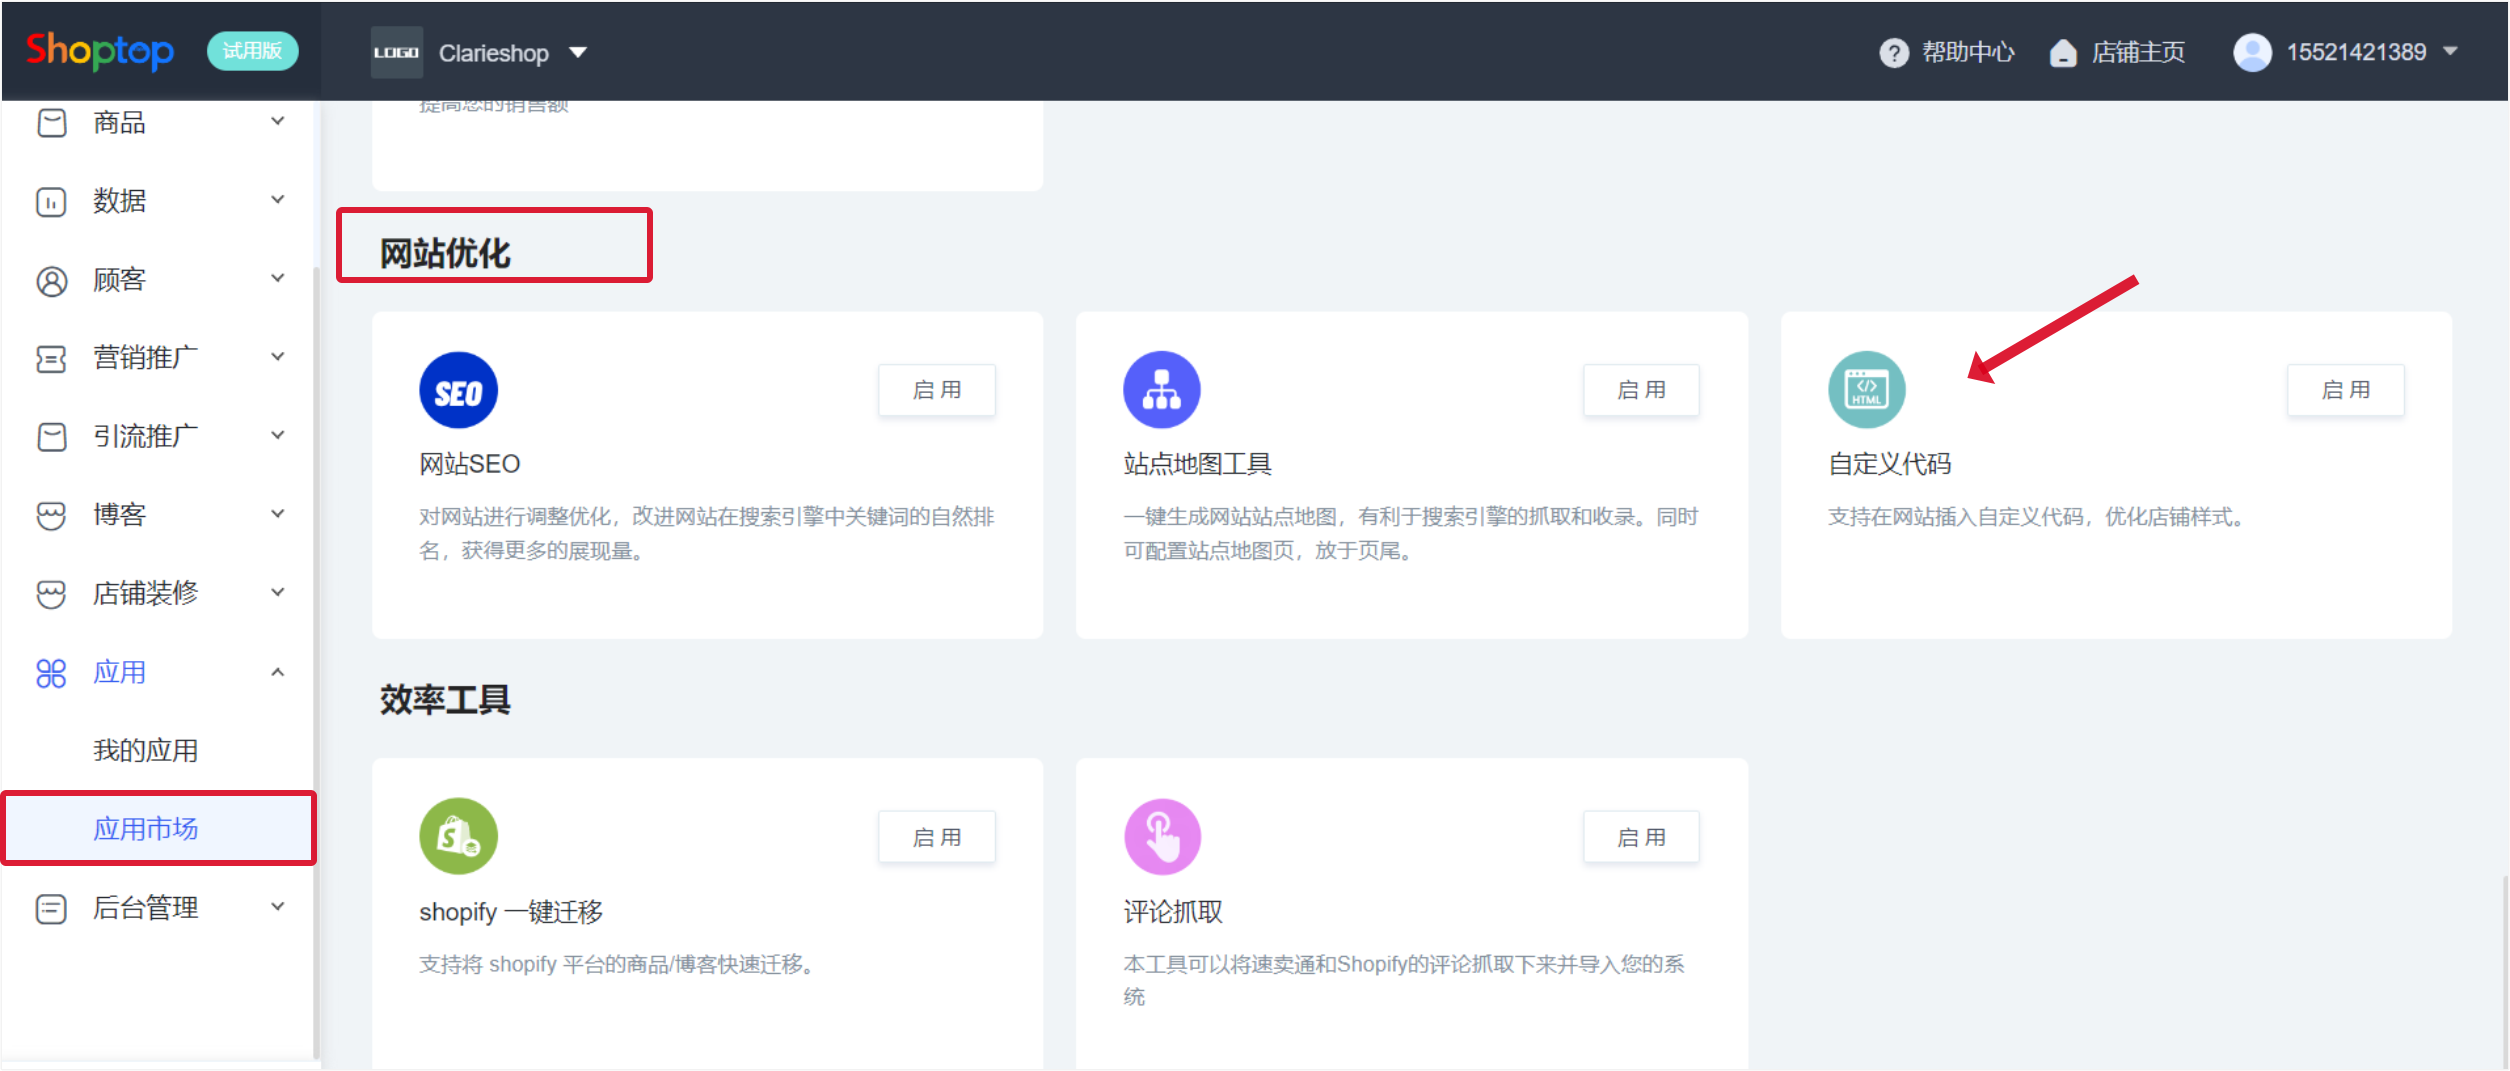Screen dimensions: 2510x1071
Task: Click the Shoptop logo
Action: 99,50
